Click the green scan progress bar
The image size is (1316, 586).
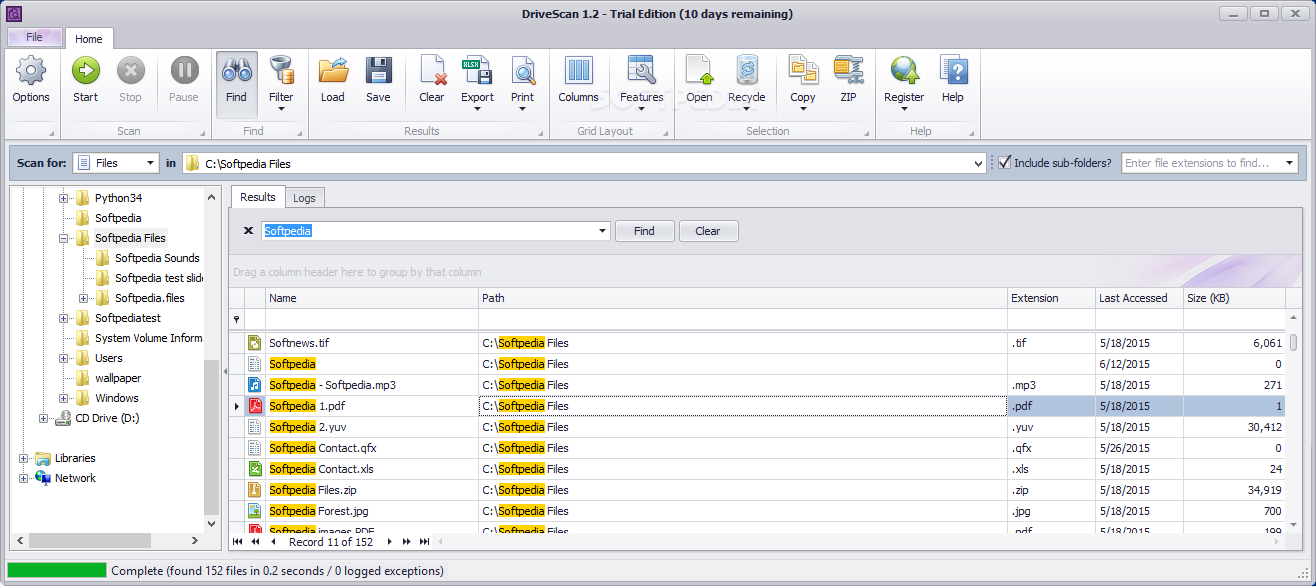(x=56, y=570)
